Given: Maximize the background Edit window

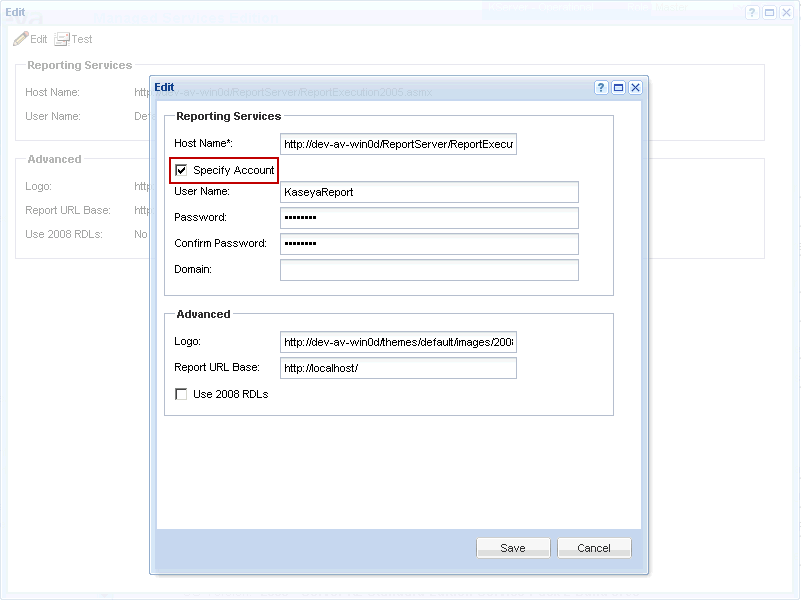Looking at the screenshot, I should coord(770,13).
